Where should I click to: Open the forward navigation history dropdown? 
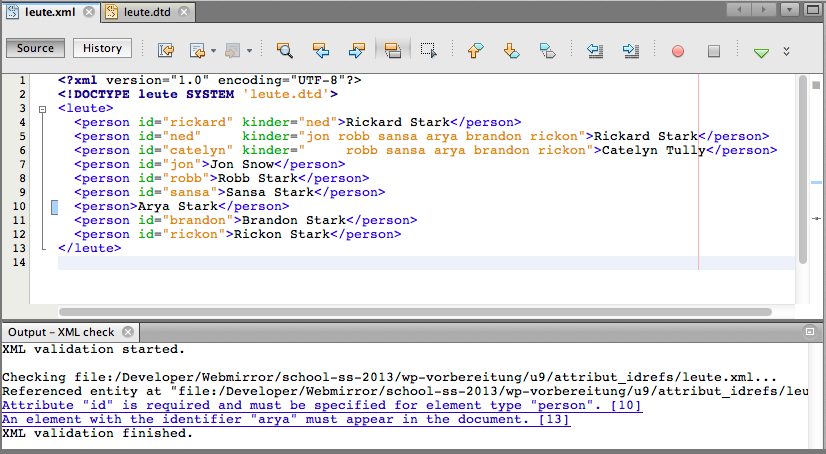[249, 51]
